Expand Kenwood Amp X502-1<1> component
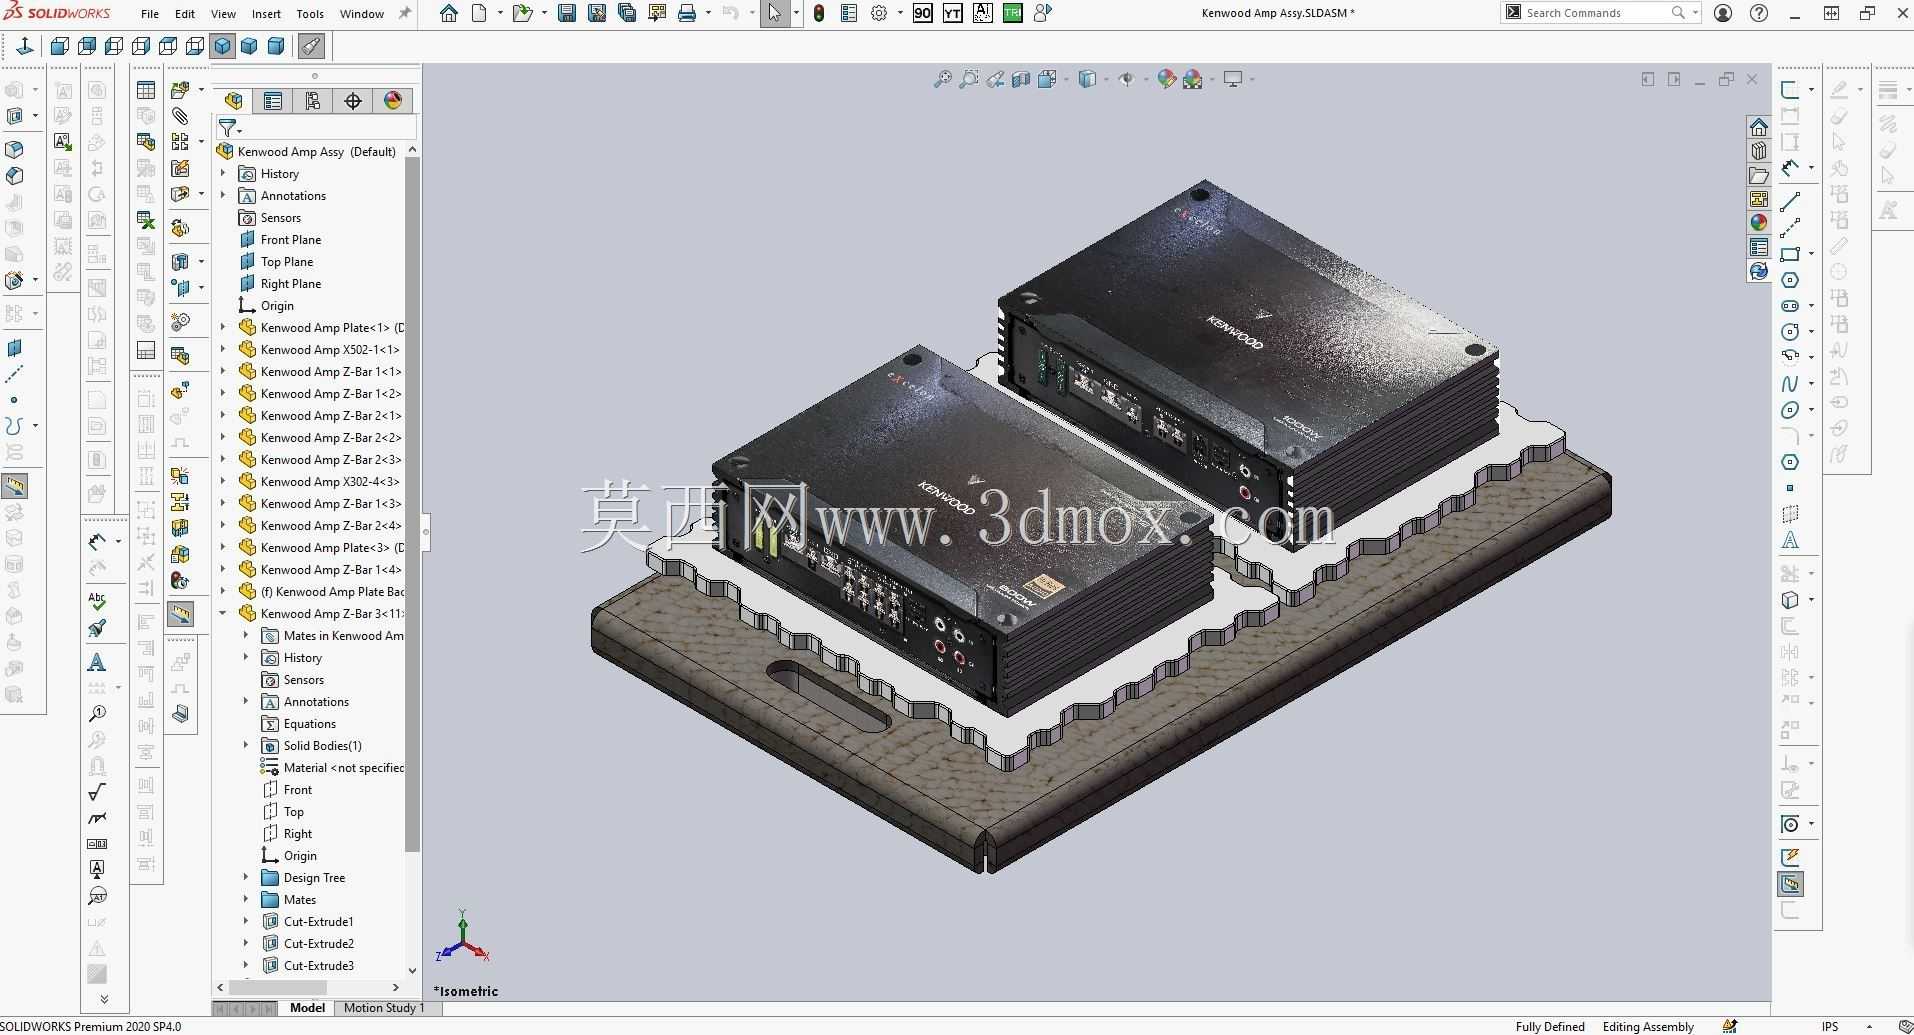The image size is (1914, 1035). tap(223, 349)
